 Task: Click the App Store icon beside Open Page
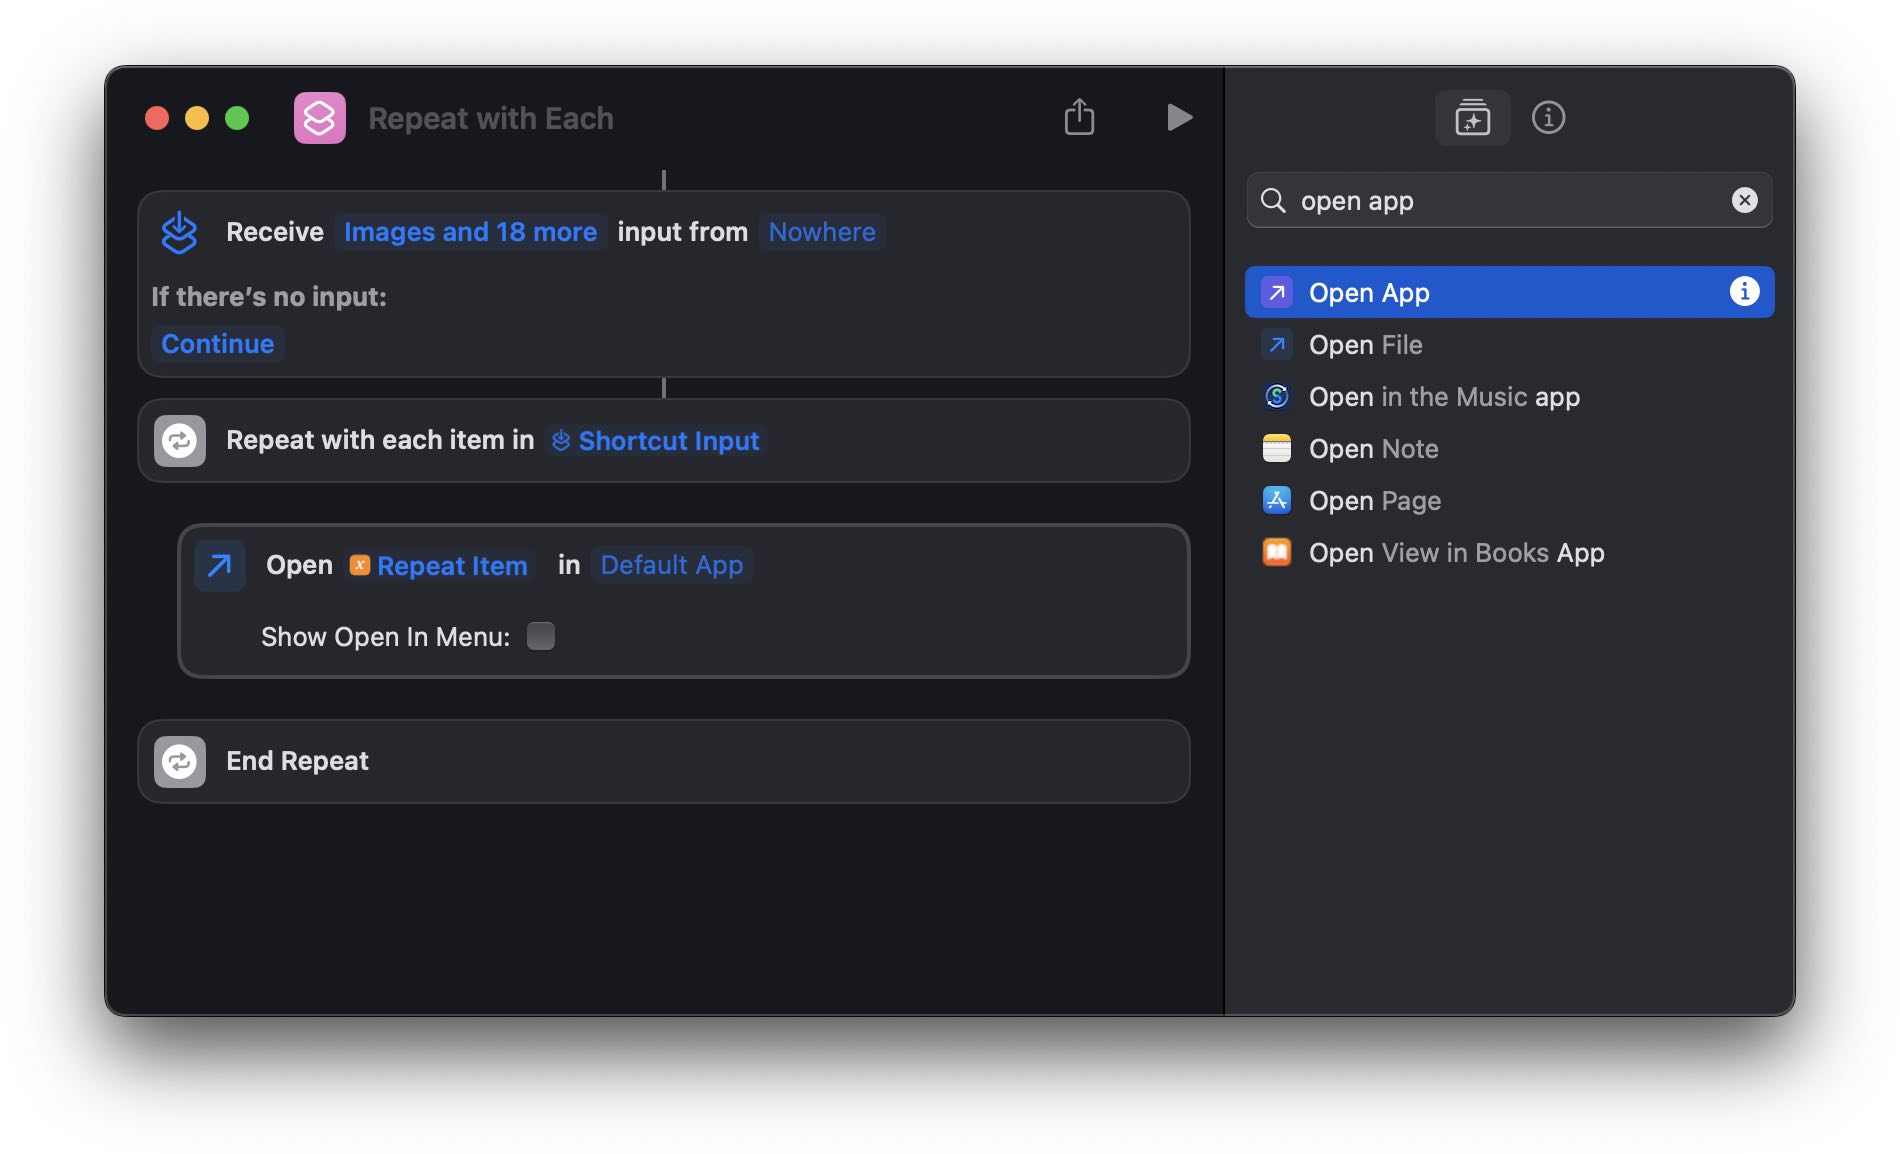(x=1276, y=500)
